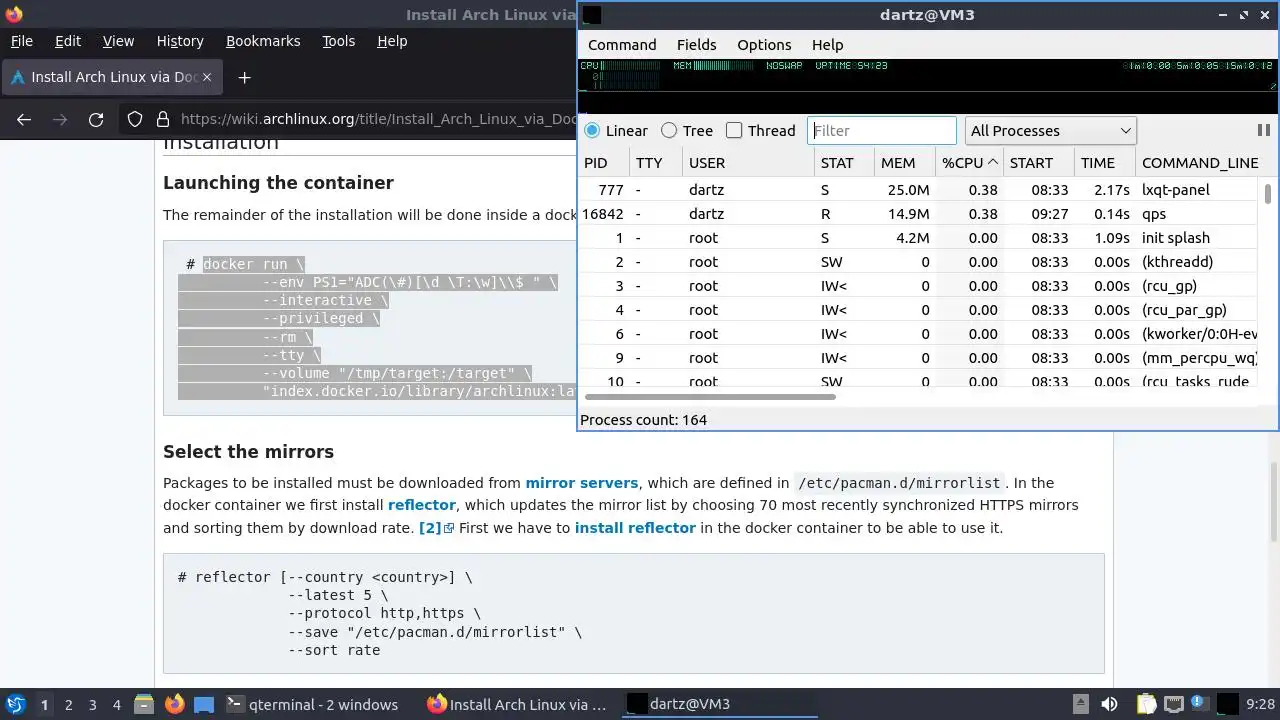1280x720 pixels.
Task: Sort processes by the PID column
Action: [603, 163]
